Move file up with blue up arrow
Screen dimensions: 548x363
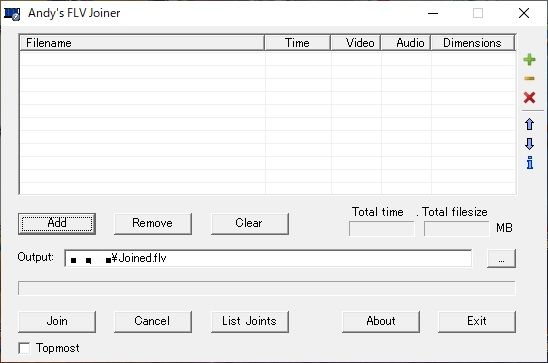click(x=529, y=124)
